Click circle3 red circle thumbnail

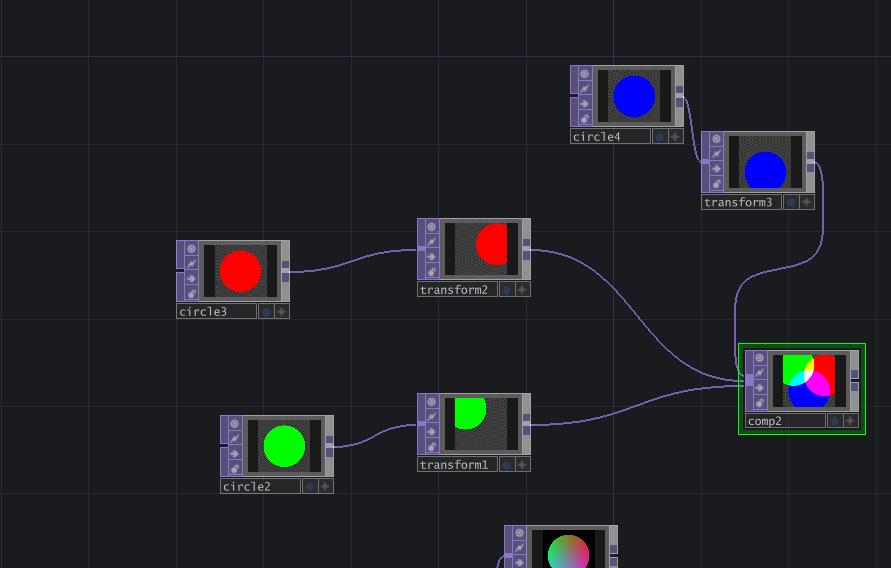pyautogui.click(x=240, y=271)
